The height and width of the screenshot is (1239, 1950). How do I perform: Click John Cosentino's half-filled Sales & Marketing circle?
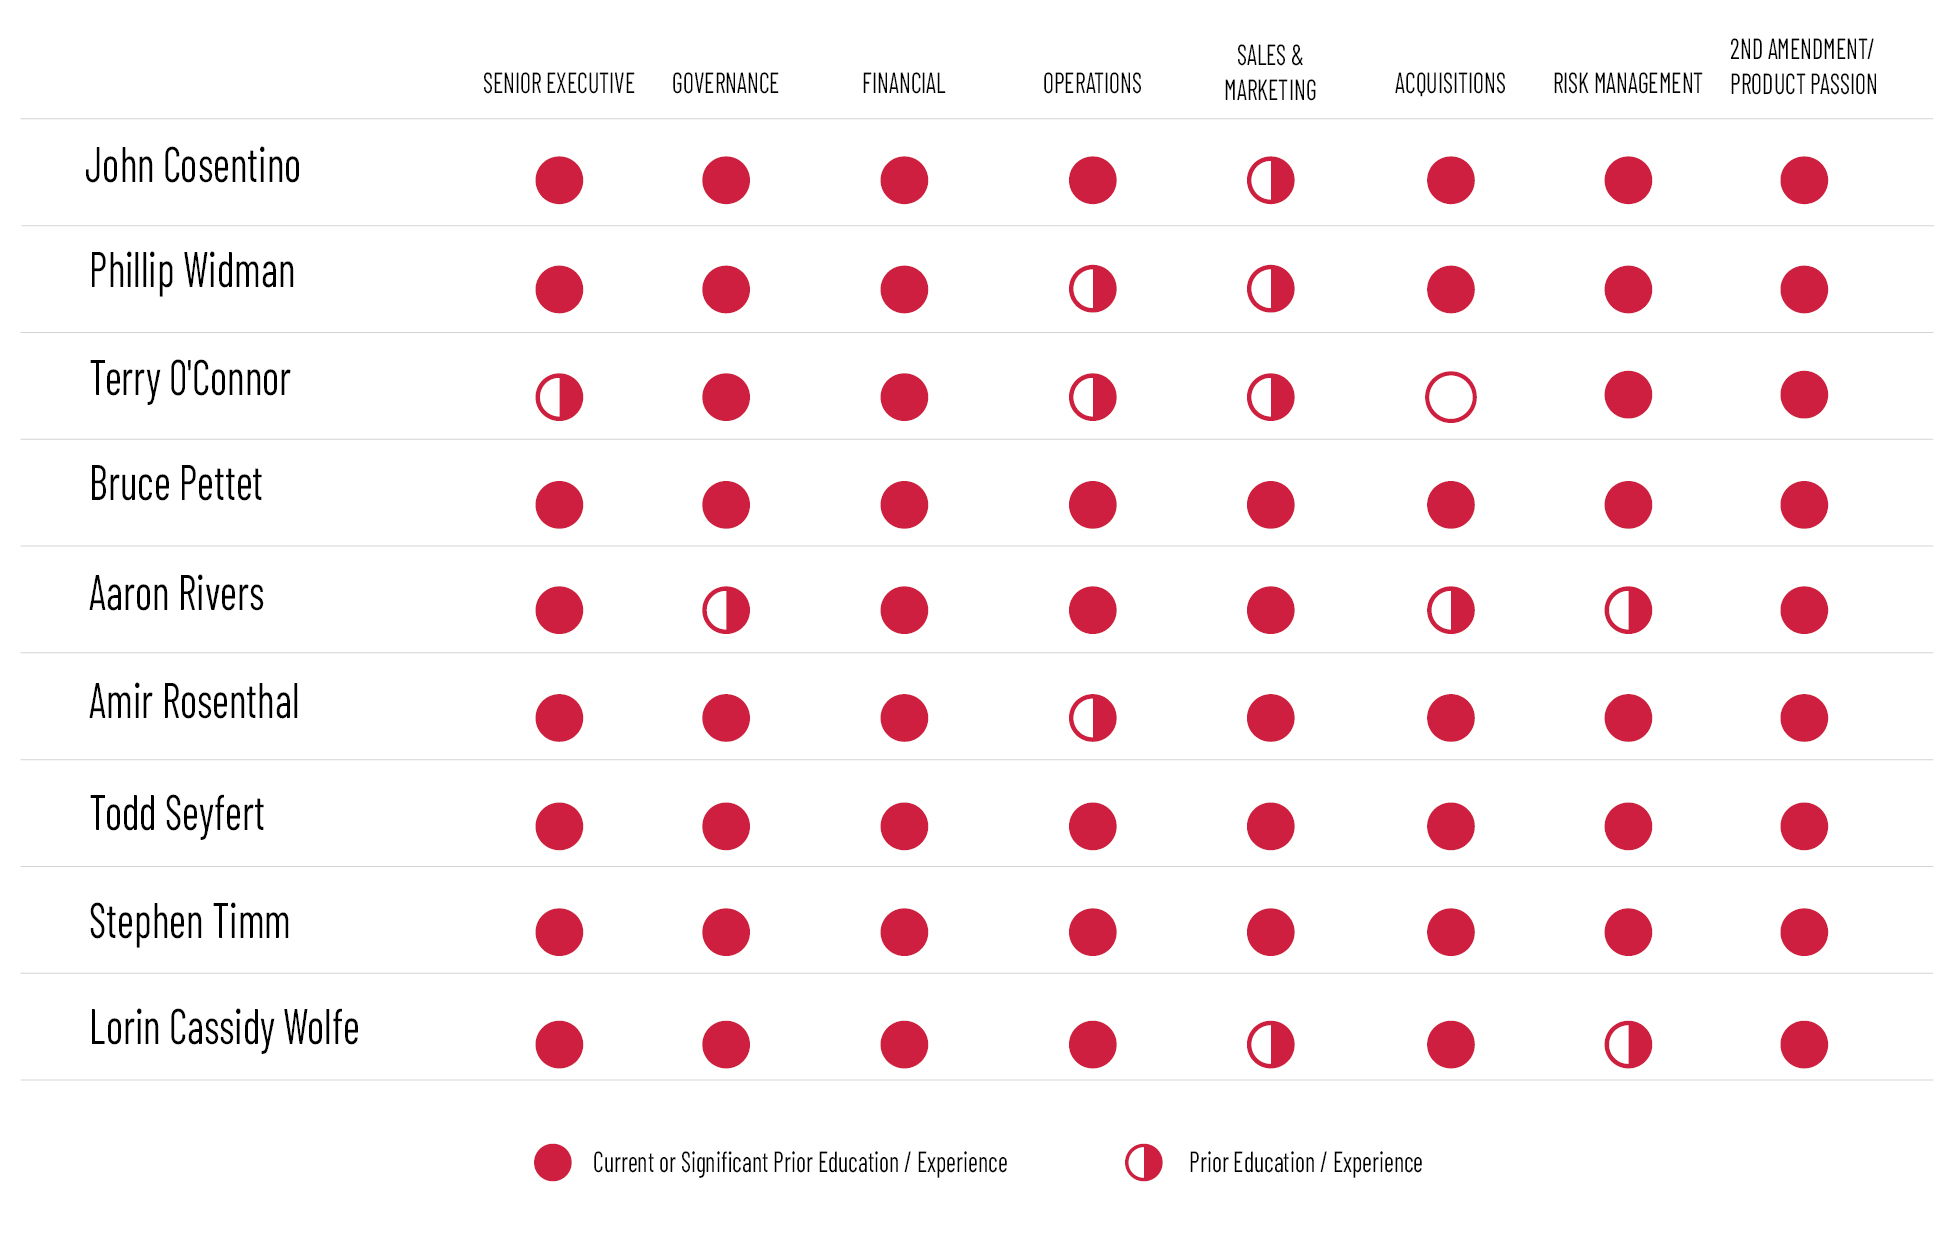point(1270,181)
